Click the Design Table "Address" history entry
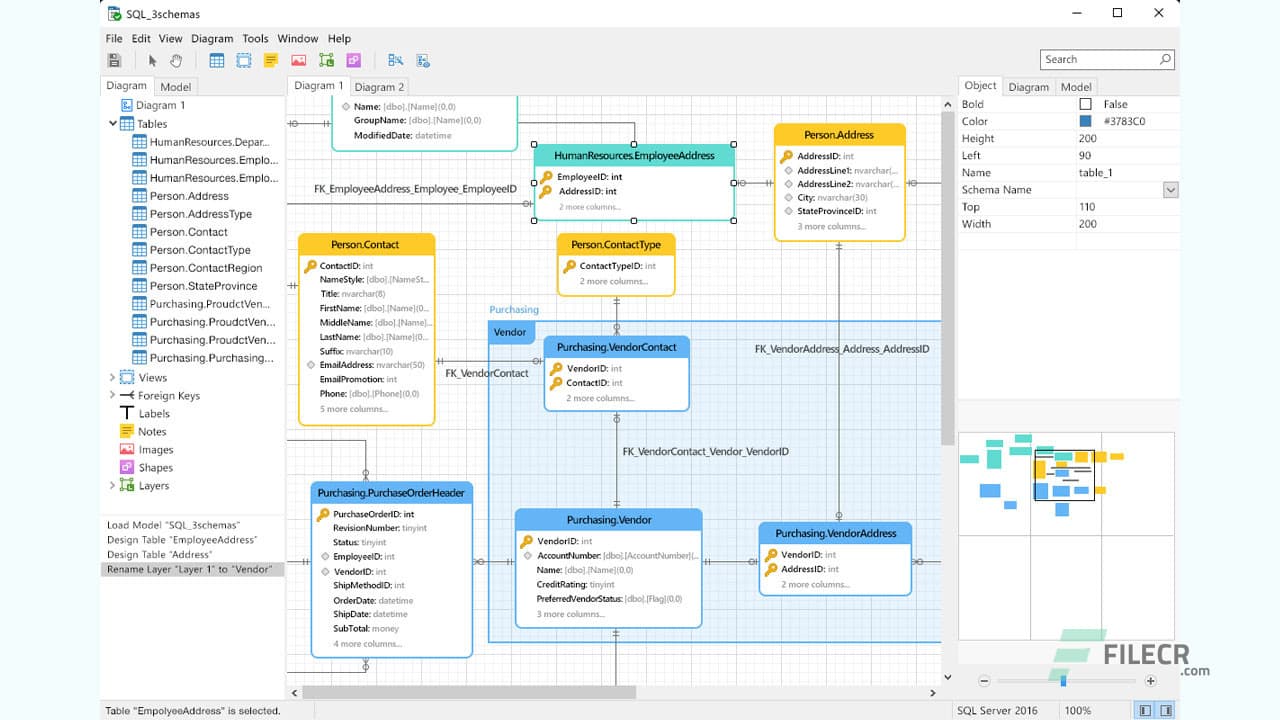 159,554
